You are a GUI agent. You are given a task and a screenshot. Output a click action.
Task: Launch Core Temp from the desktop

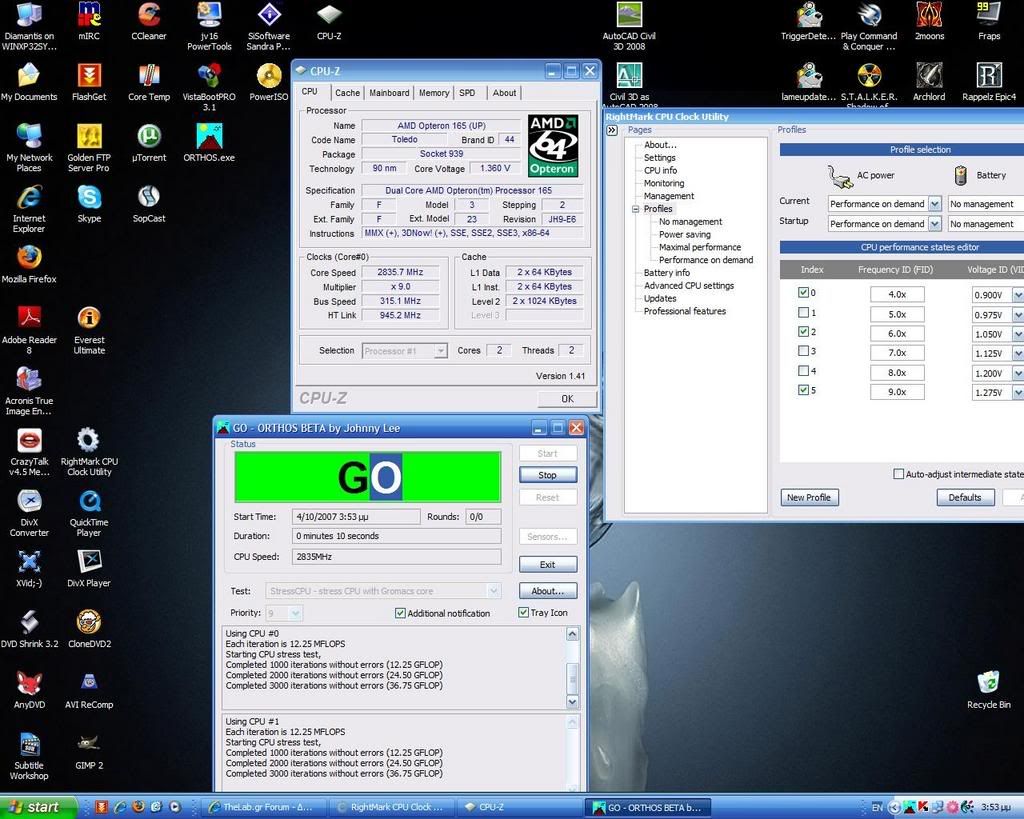149,82
